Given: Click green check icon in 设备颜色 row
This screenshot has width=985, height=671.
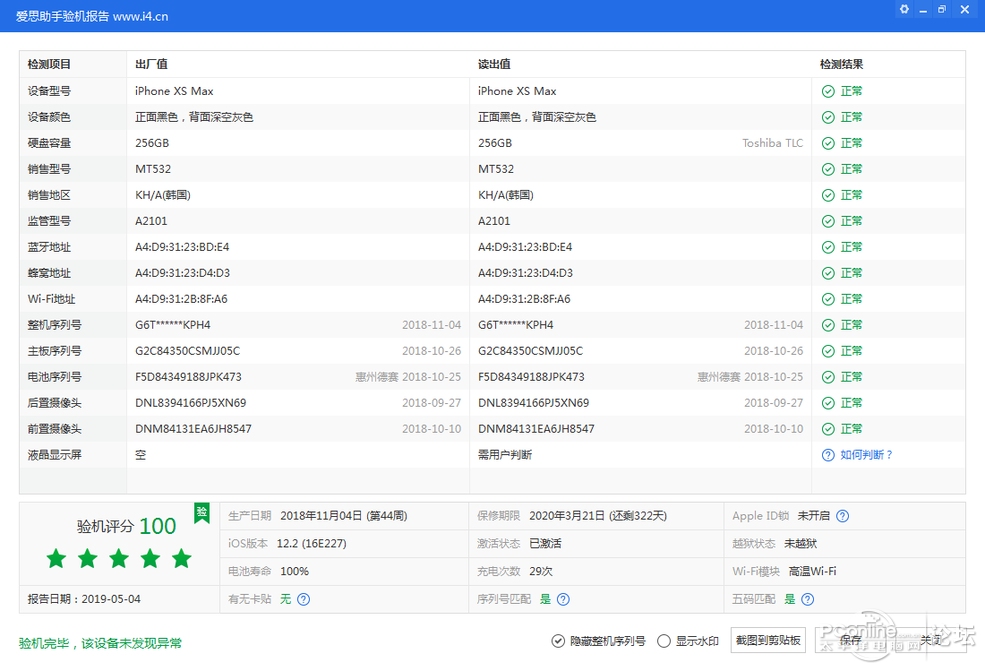Looking at the screenshot, I should [828, 117].
